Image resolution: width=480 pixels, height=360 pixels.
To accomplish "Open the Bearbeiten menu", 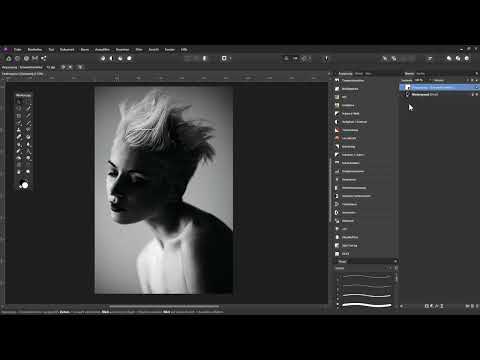I will coord(35,49).
